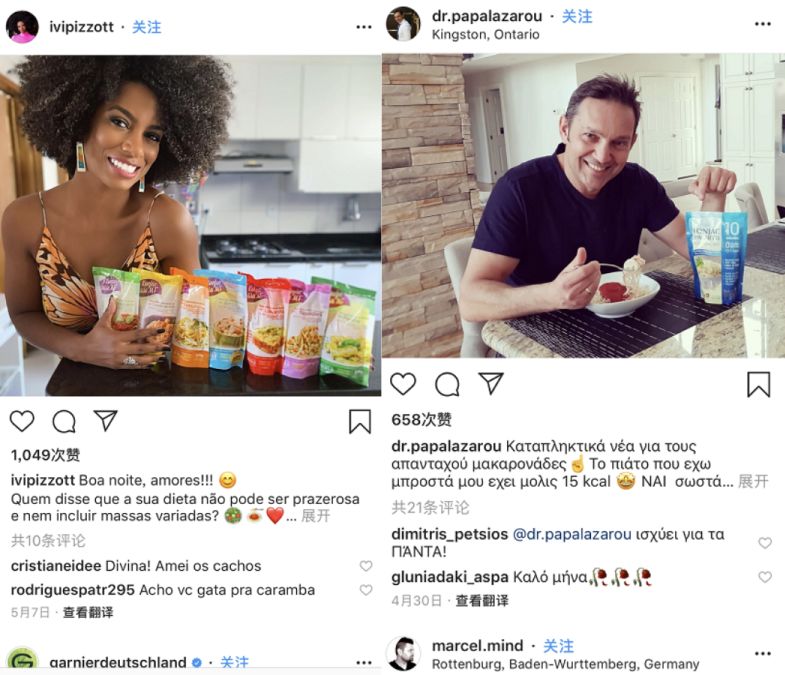Like the ivipizzott post with heart icon
This screenshot has width=785, height=675.
(22, 421)
